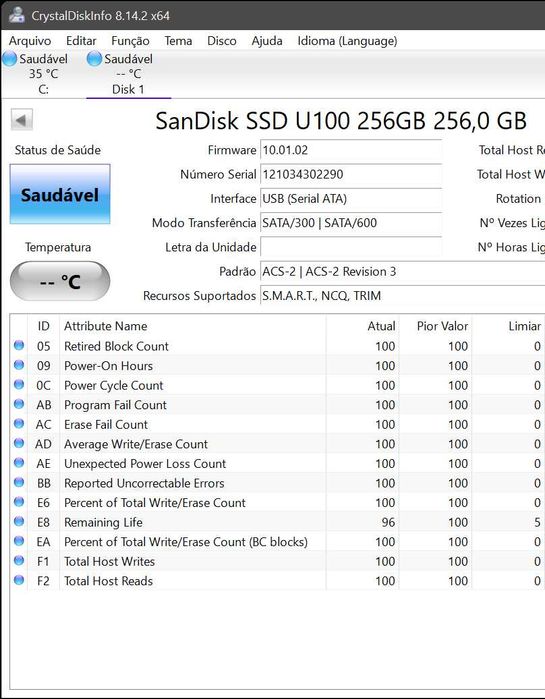Click the previous disk arrow button
This screenshot has height=699, width=545.
pos(21,120)
